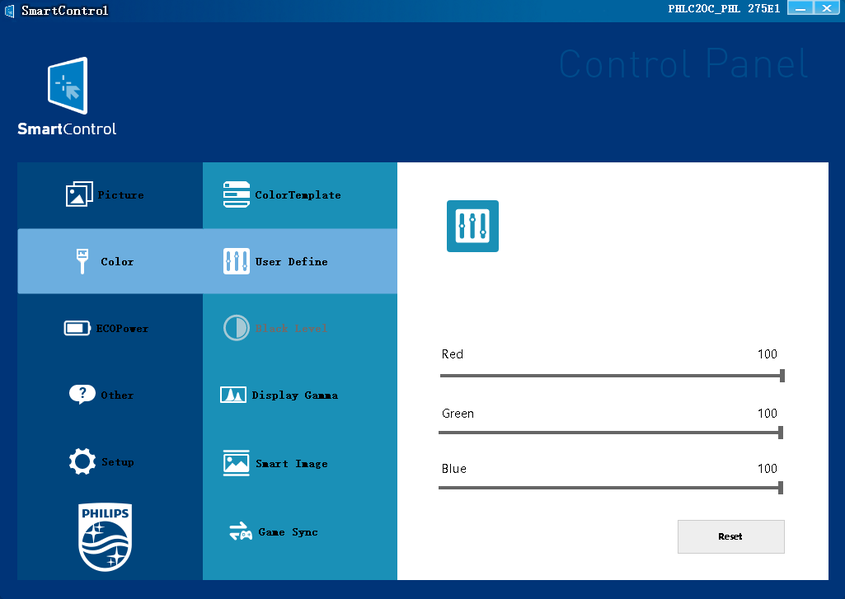Image resolution: width=845 pixels, height=599 pixels.
Task: Click the Game Sync controller icon
Action: [x=240, y=532]
